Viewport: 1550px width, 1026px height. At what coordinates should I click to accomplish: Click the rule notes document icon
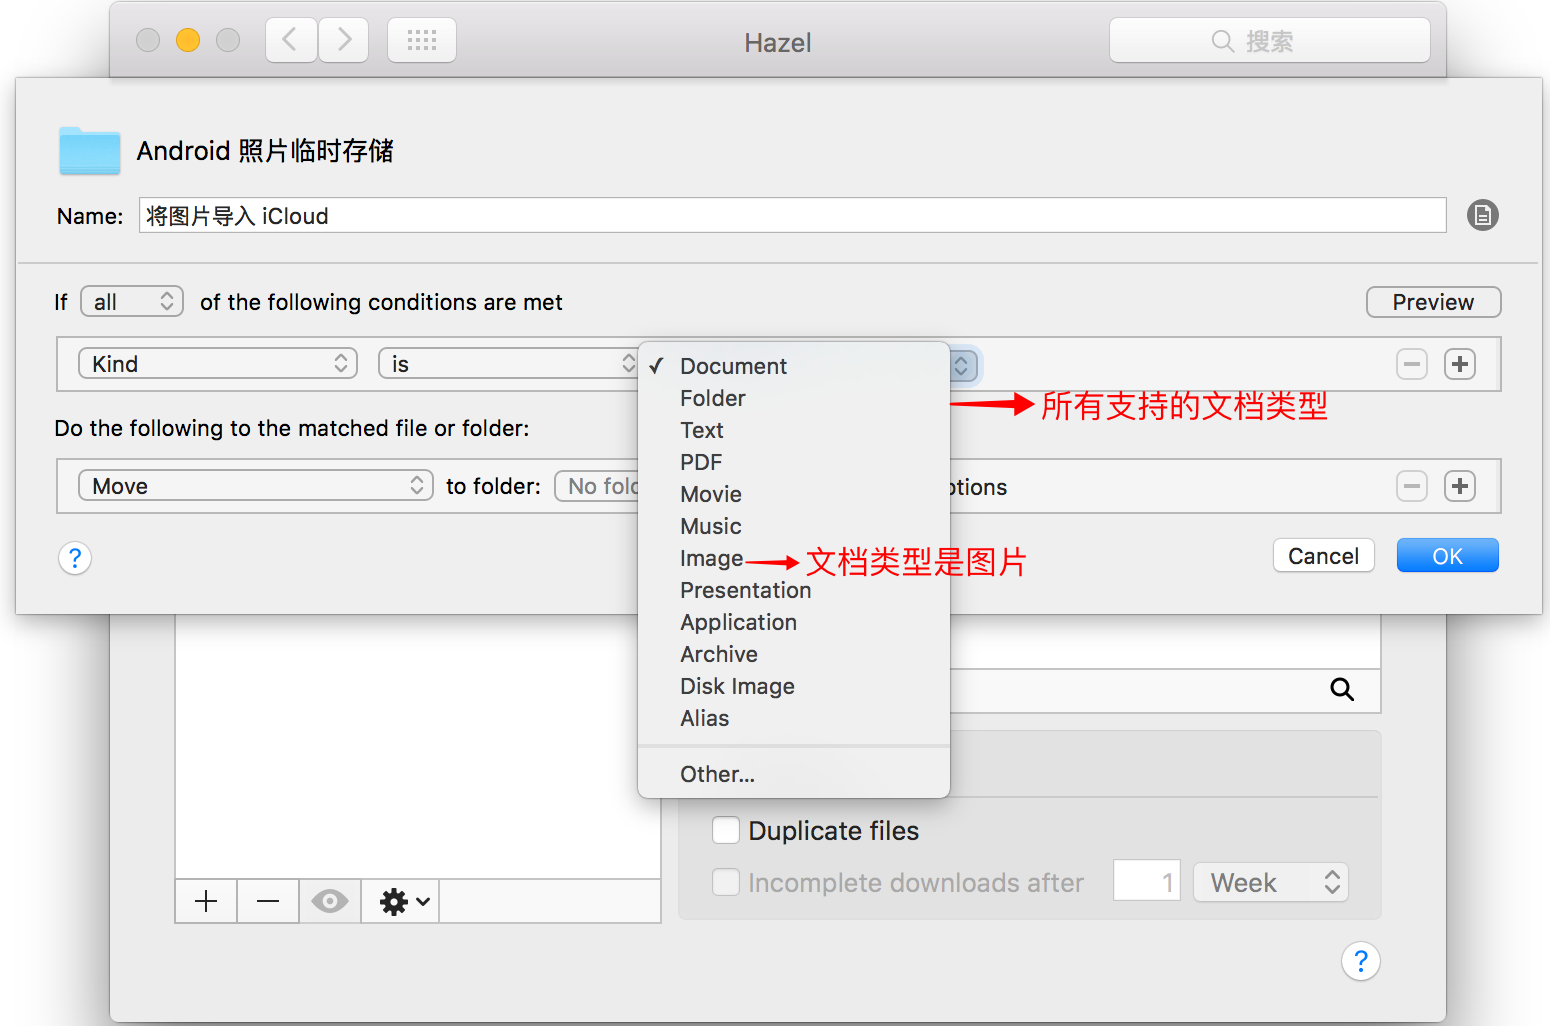point(1482,215)
